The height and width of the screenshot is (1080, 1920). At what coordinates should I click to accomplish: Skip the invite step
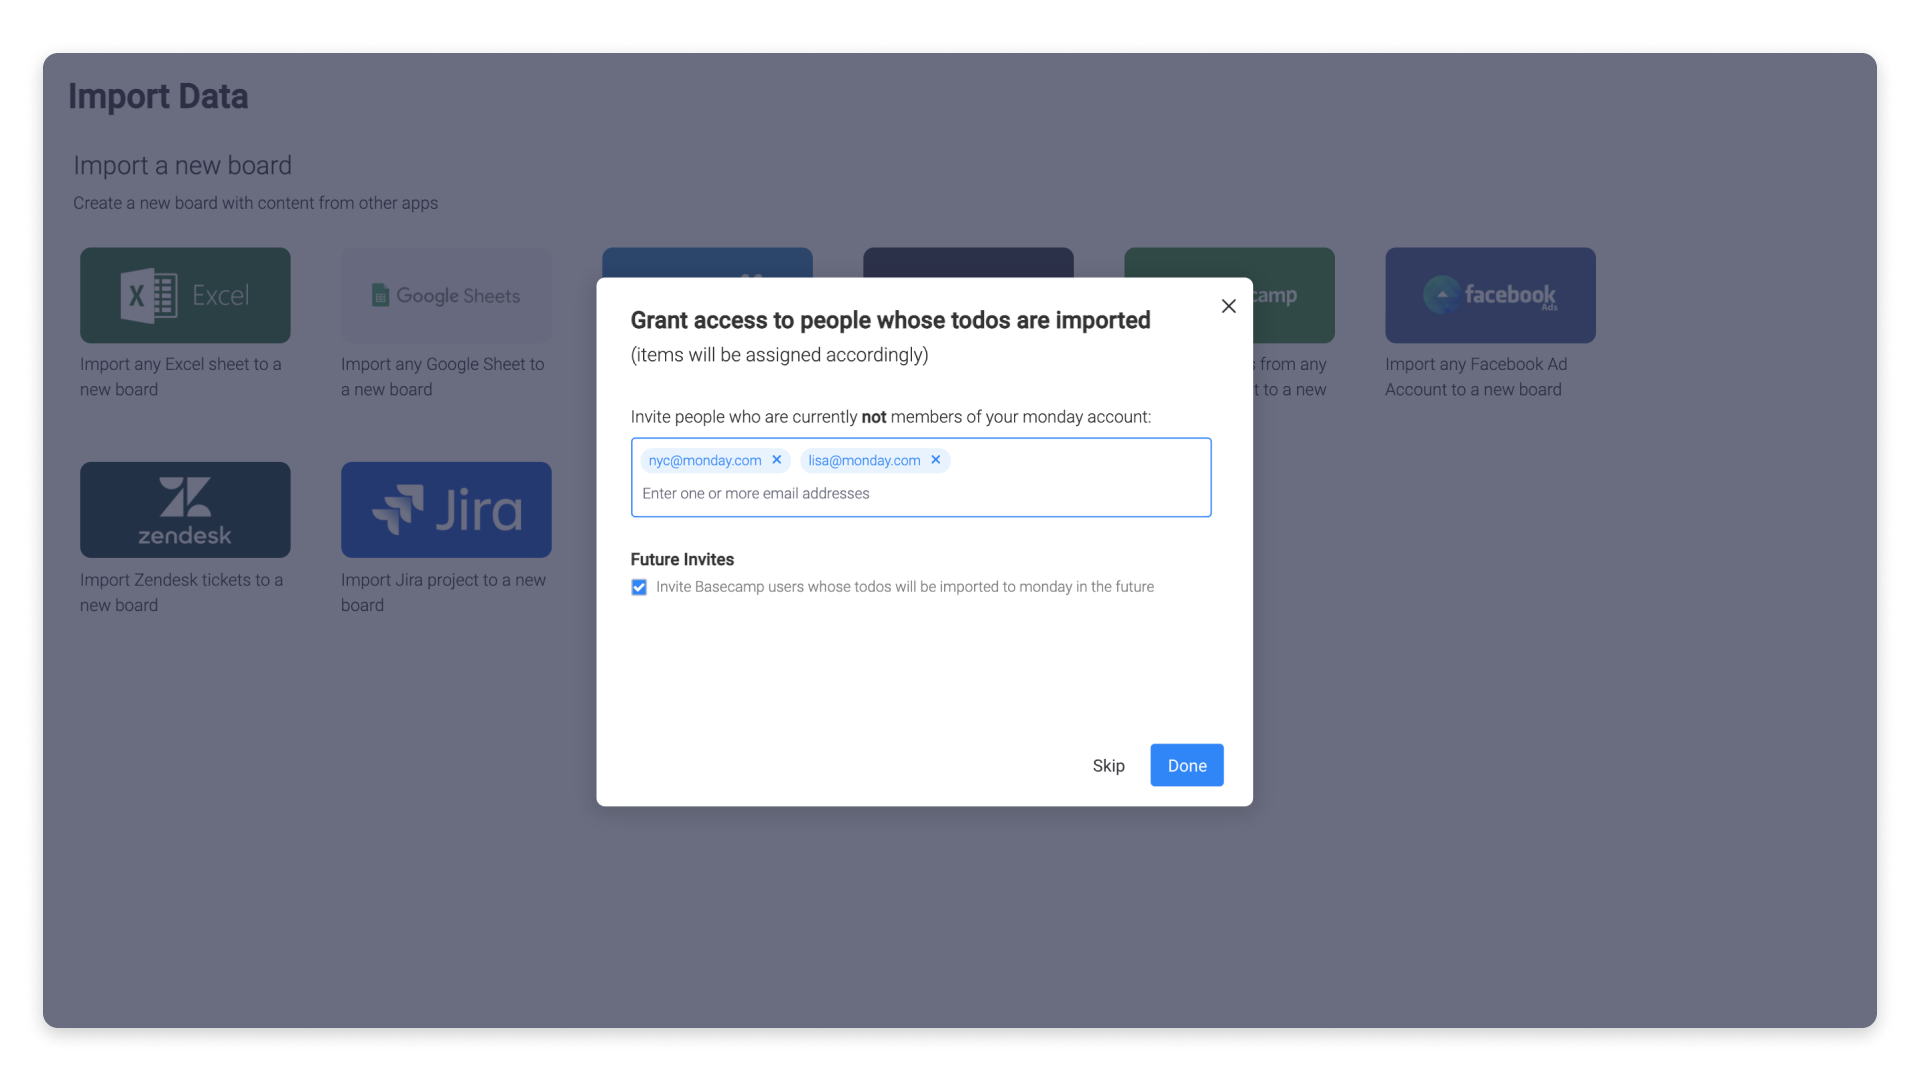pyautogui.click(x=1108, y=765)
